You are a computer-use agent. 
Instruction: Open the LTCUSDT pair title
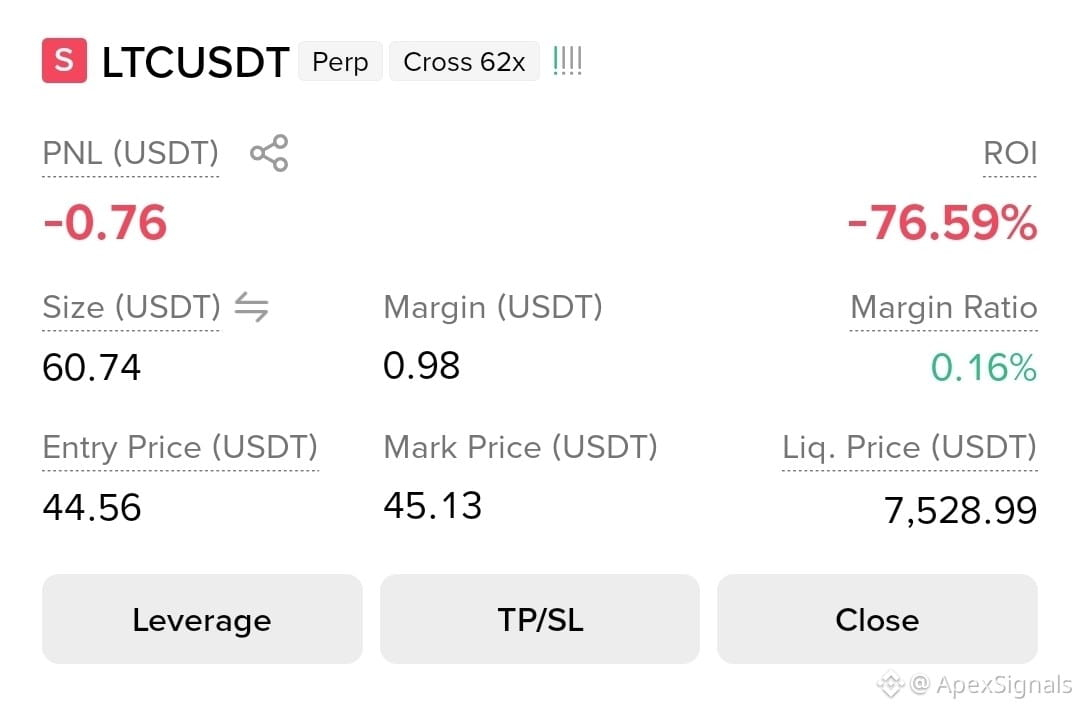coord(196,62)
